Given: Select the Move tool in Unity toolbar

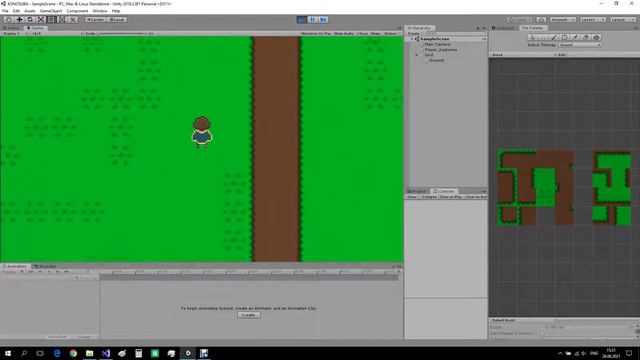Looking at the screenshot, I should 19,20.
